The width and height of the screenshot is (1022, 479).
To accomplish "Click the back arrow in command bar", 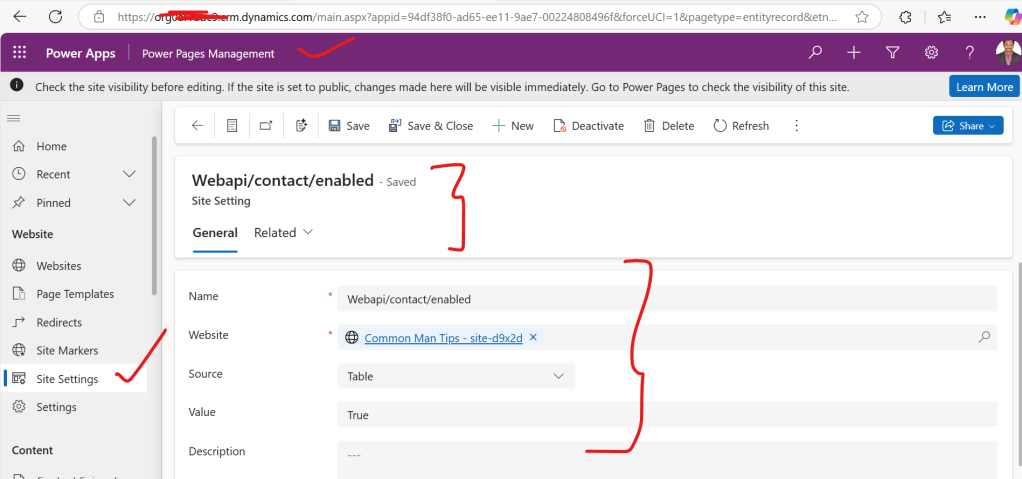I will click(197, 126).
